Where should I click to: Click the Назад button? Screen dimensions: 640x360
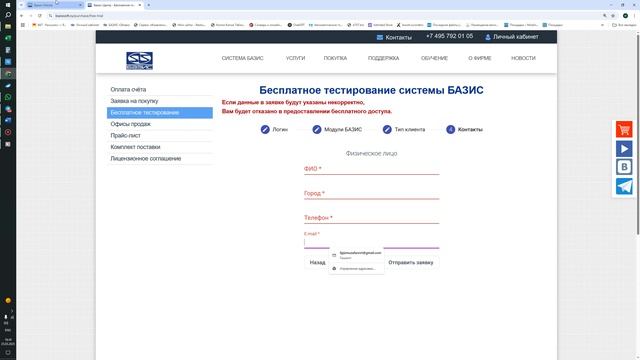pyautogui.click(x=317, y=262)
